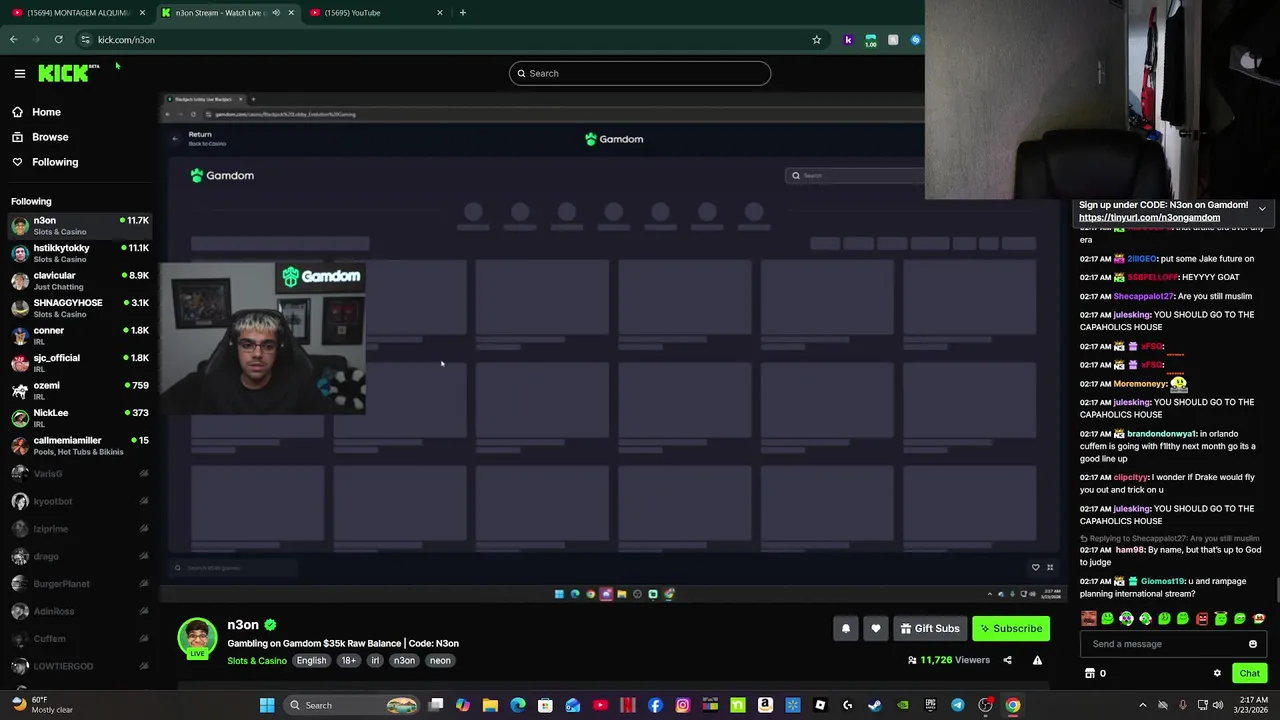Open hstikkytokky channel in sidebar
Viewport: 1280px width, 720px height.
coord(80,253)
